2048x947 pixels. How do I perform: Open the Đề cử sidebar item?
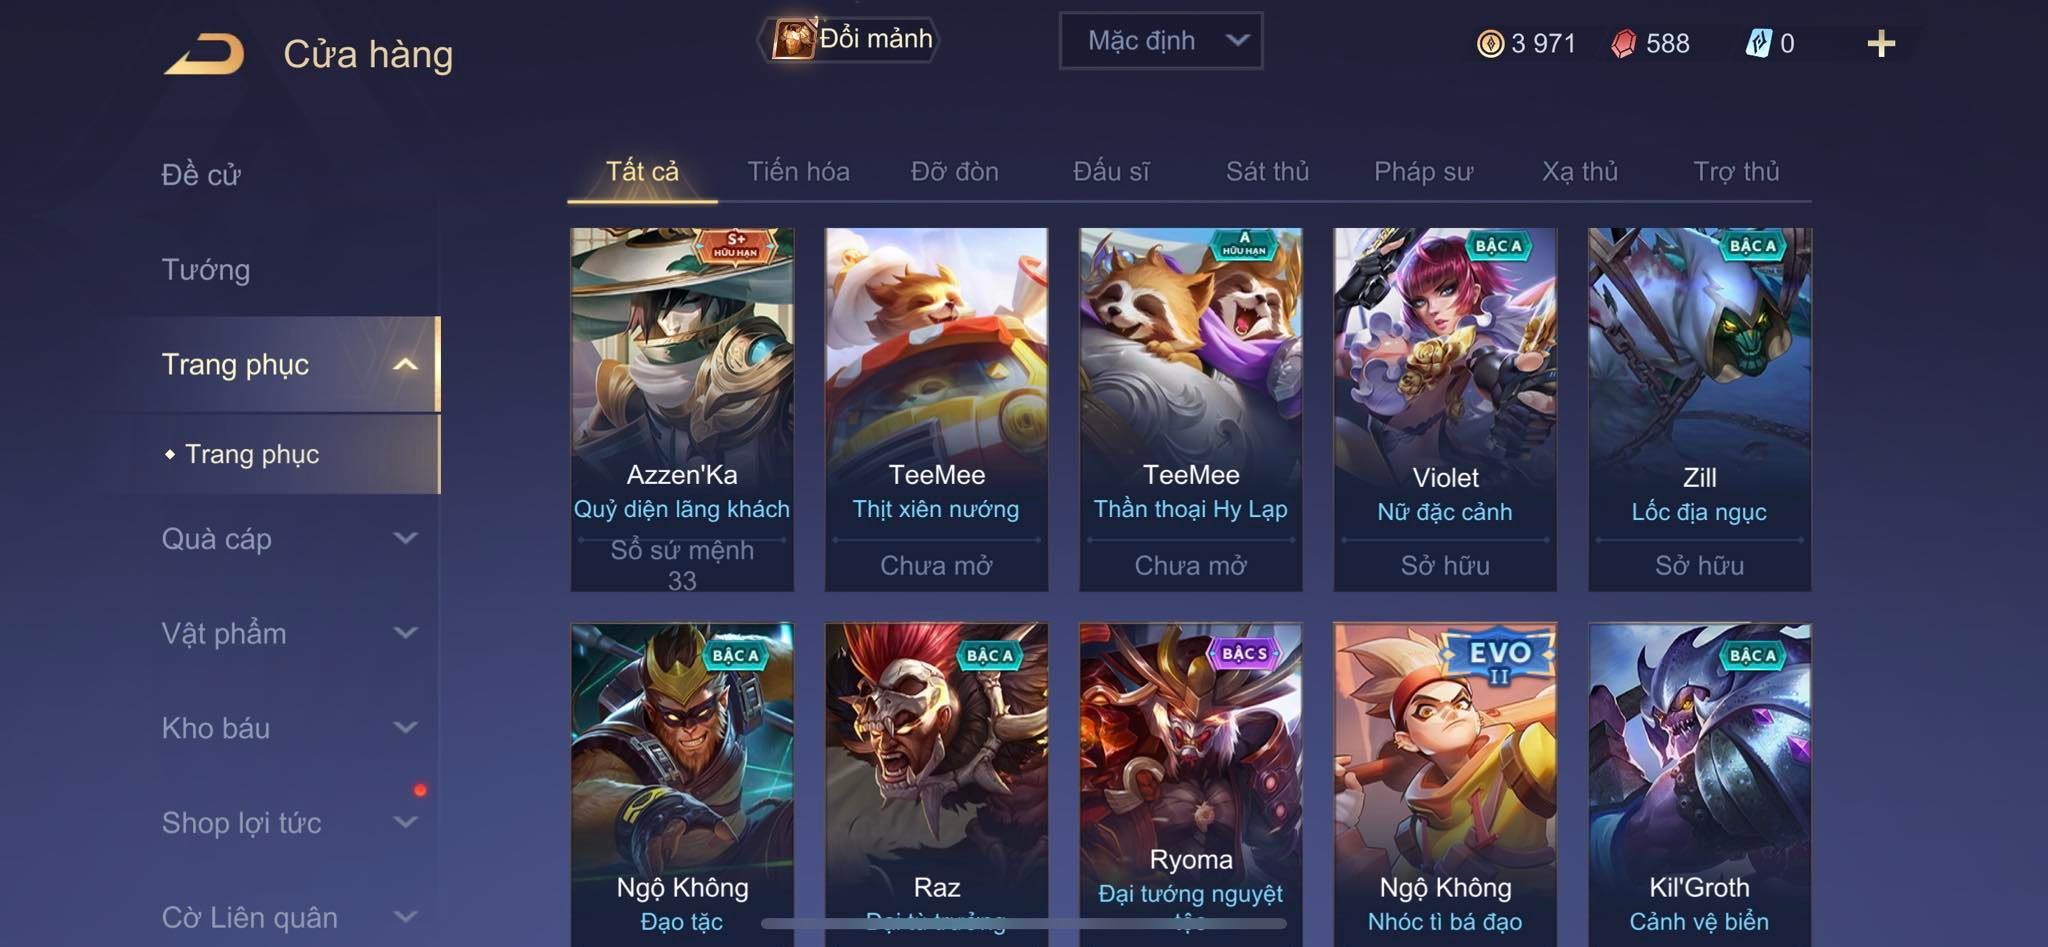(201, 175)
